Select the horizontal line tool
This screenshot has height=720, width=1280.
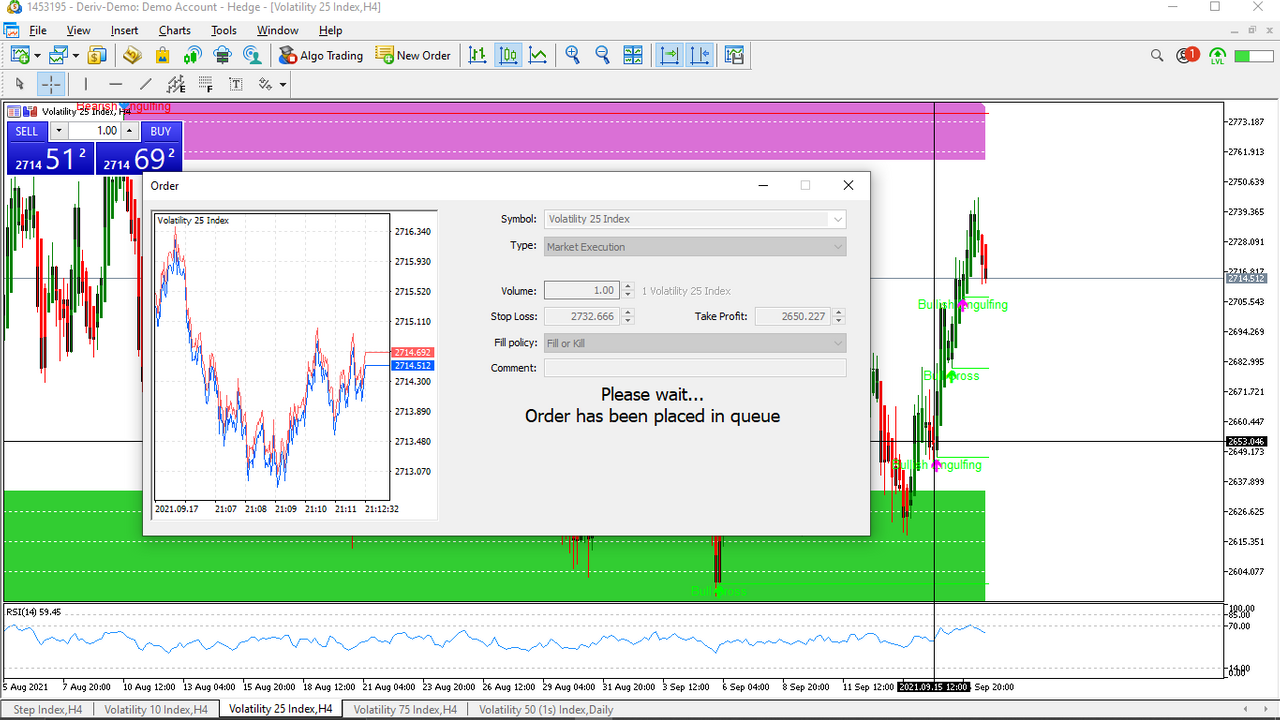click(x=116, y=84)
